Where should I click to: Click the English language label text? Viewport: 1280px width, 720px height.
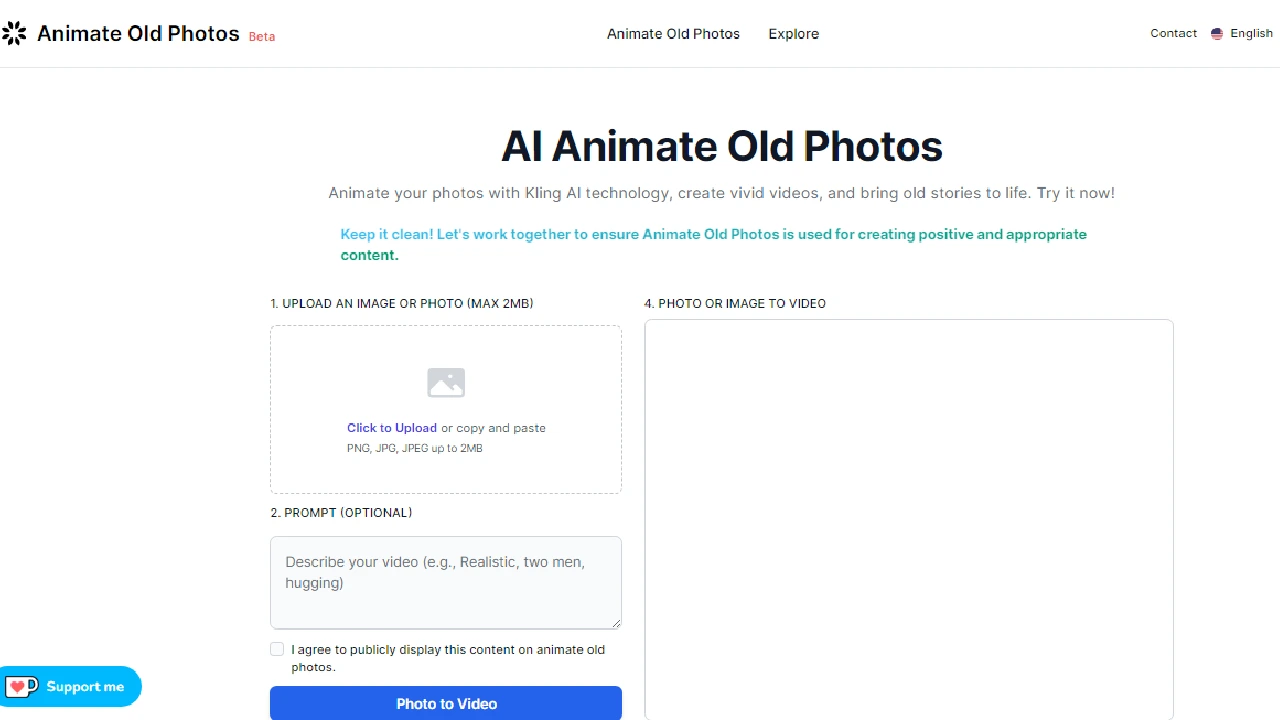1252,33
